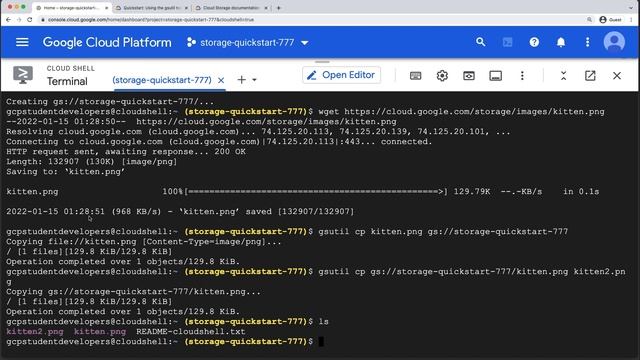The image size is (640, 360).
Task: Open Cloud Shell terminal settings gear
Action: tap(442, 76)
